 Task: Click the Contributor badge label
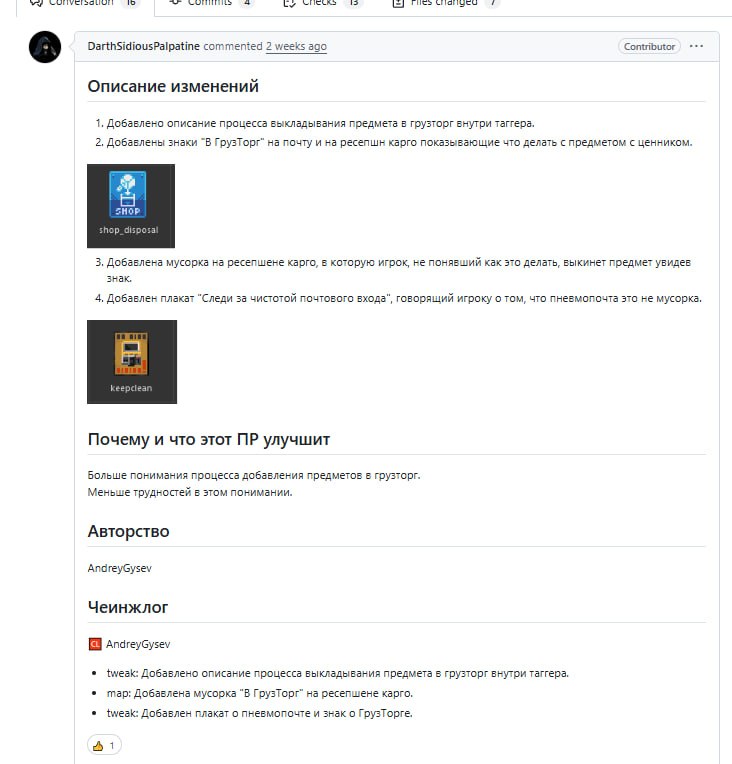(x=649, y=46)
